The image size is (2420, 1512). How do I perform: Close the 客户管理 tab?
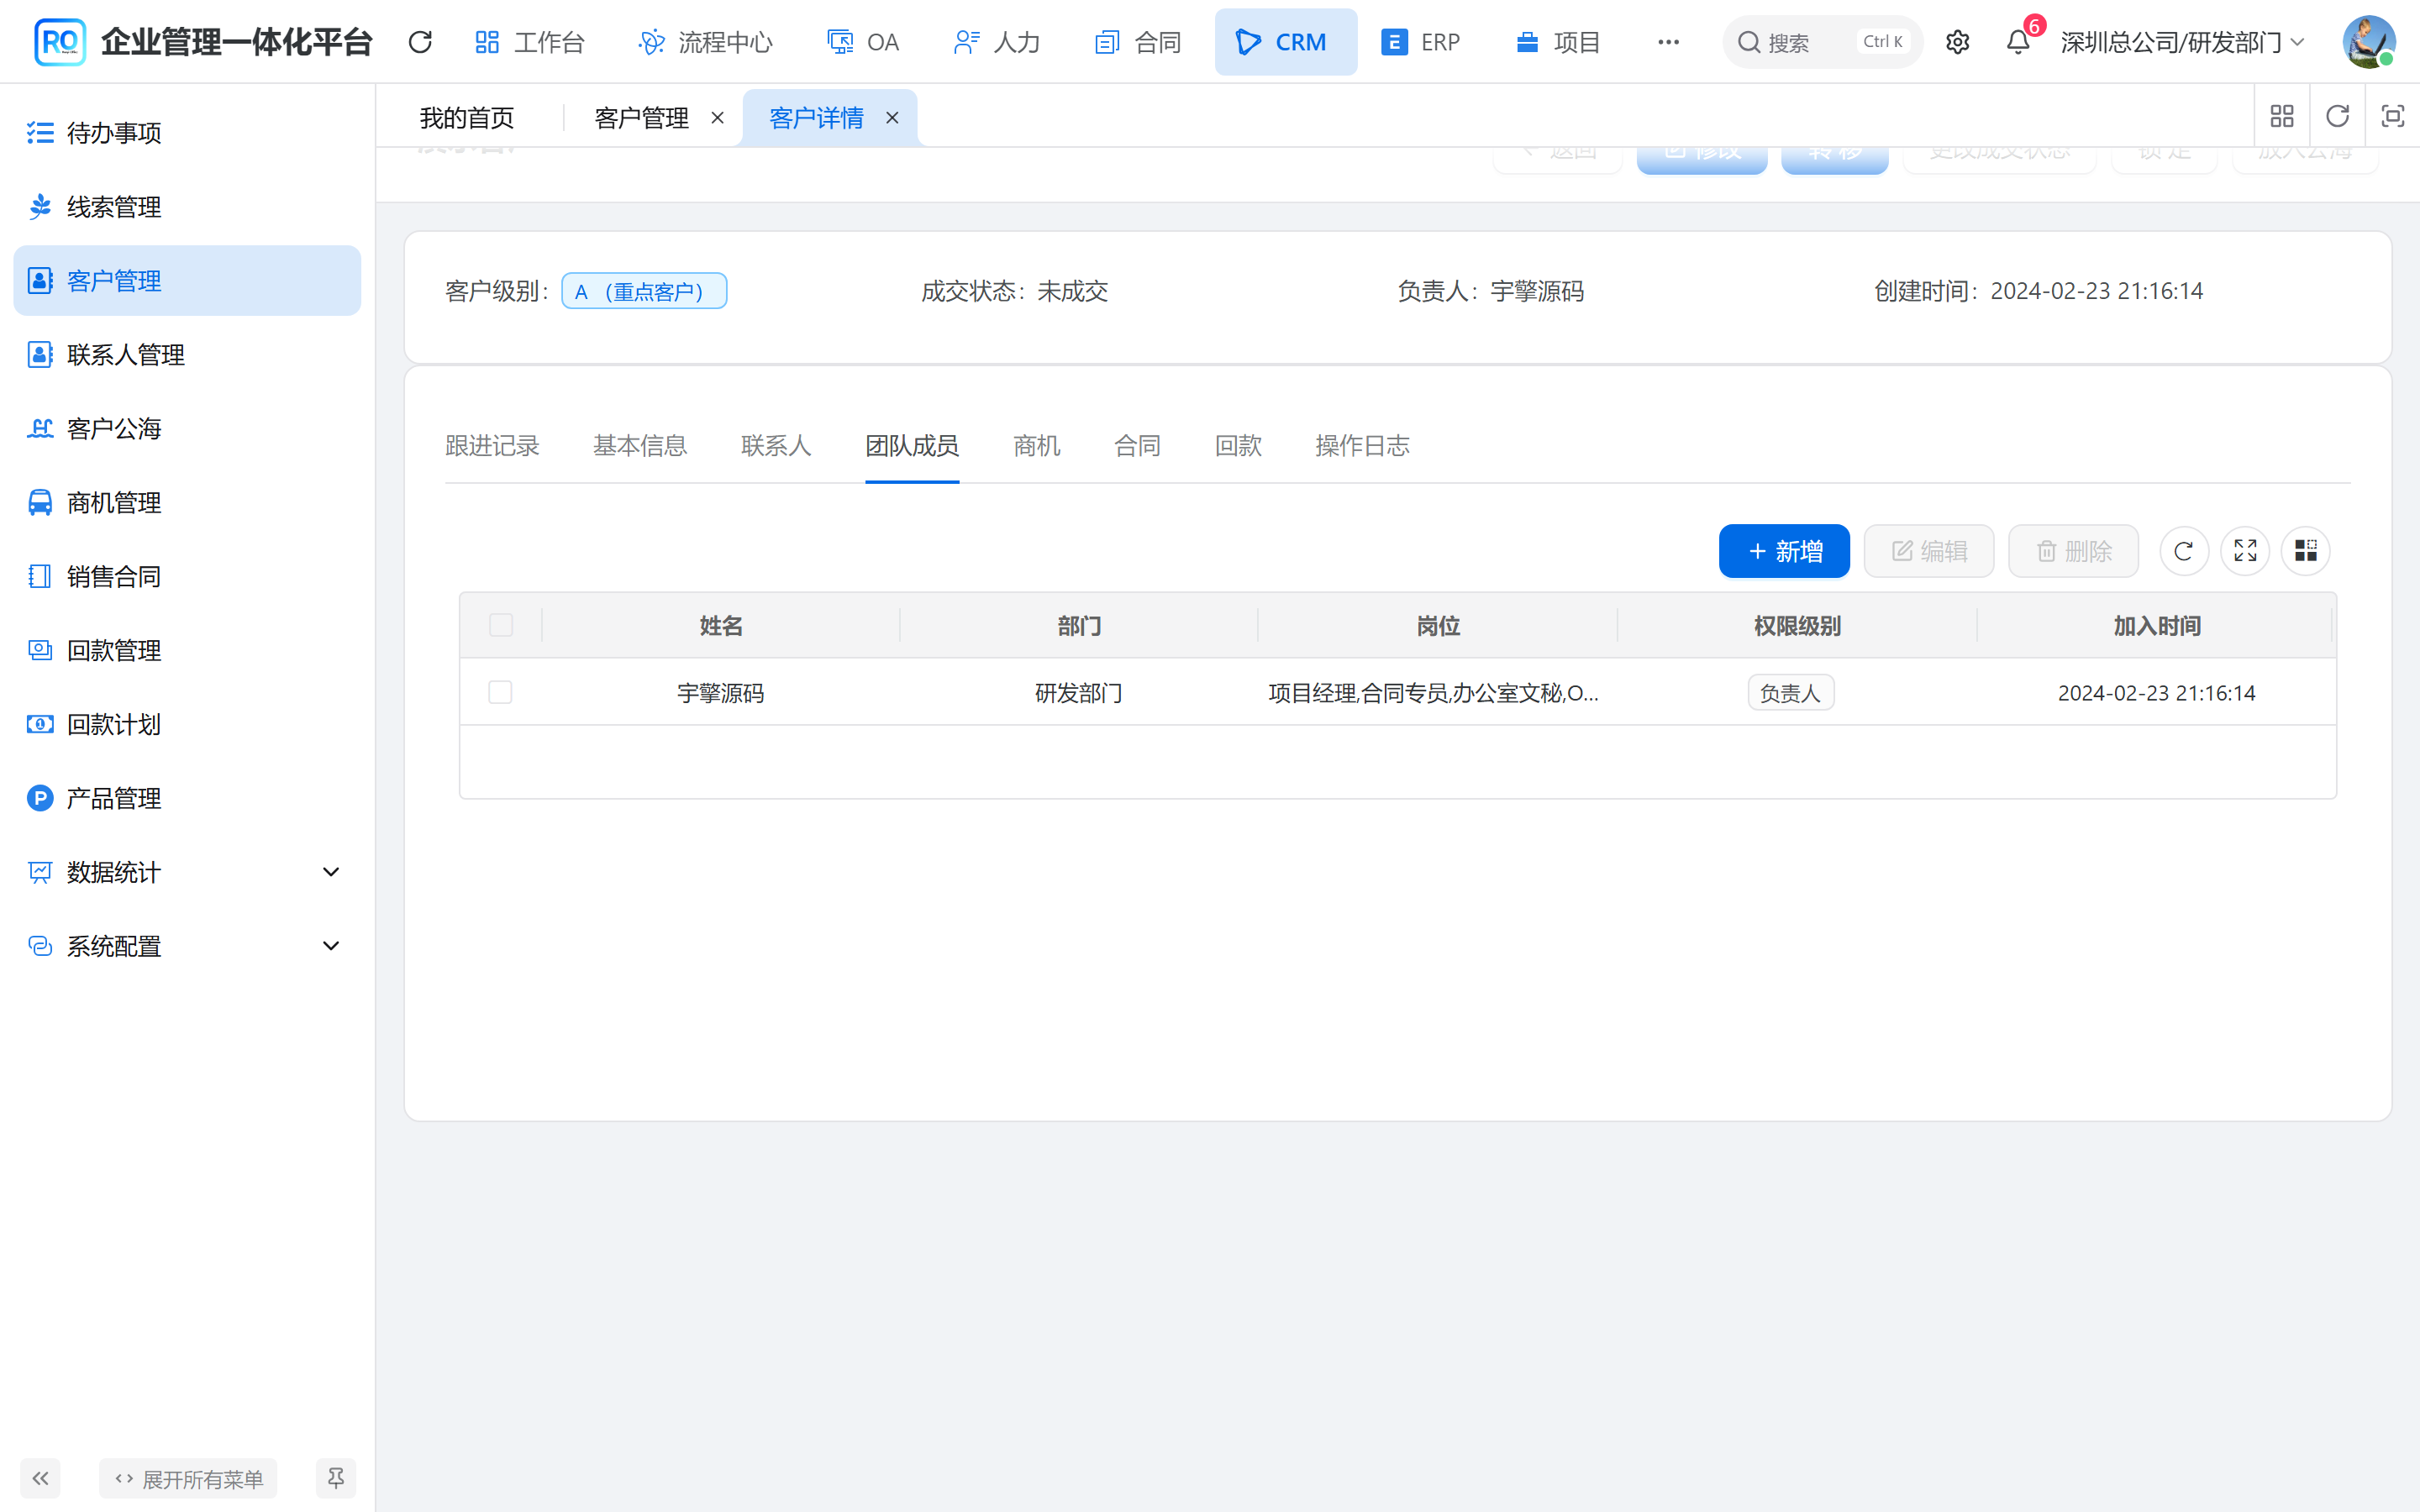(717, 118)
